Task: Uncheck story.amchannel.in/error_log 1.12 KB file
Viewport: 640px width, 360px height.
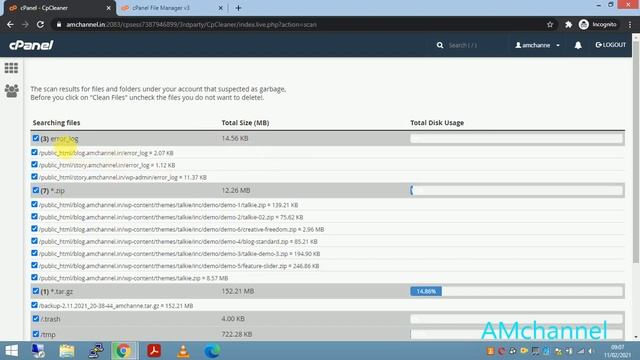Action: tap(34, 164)
